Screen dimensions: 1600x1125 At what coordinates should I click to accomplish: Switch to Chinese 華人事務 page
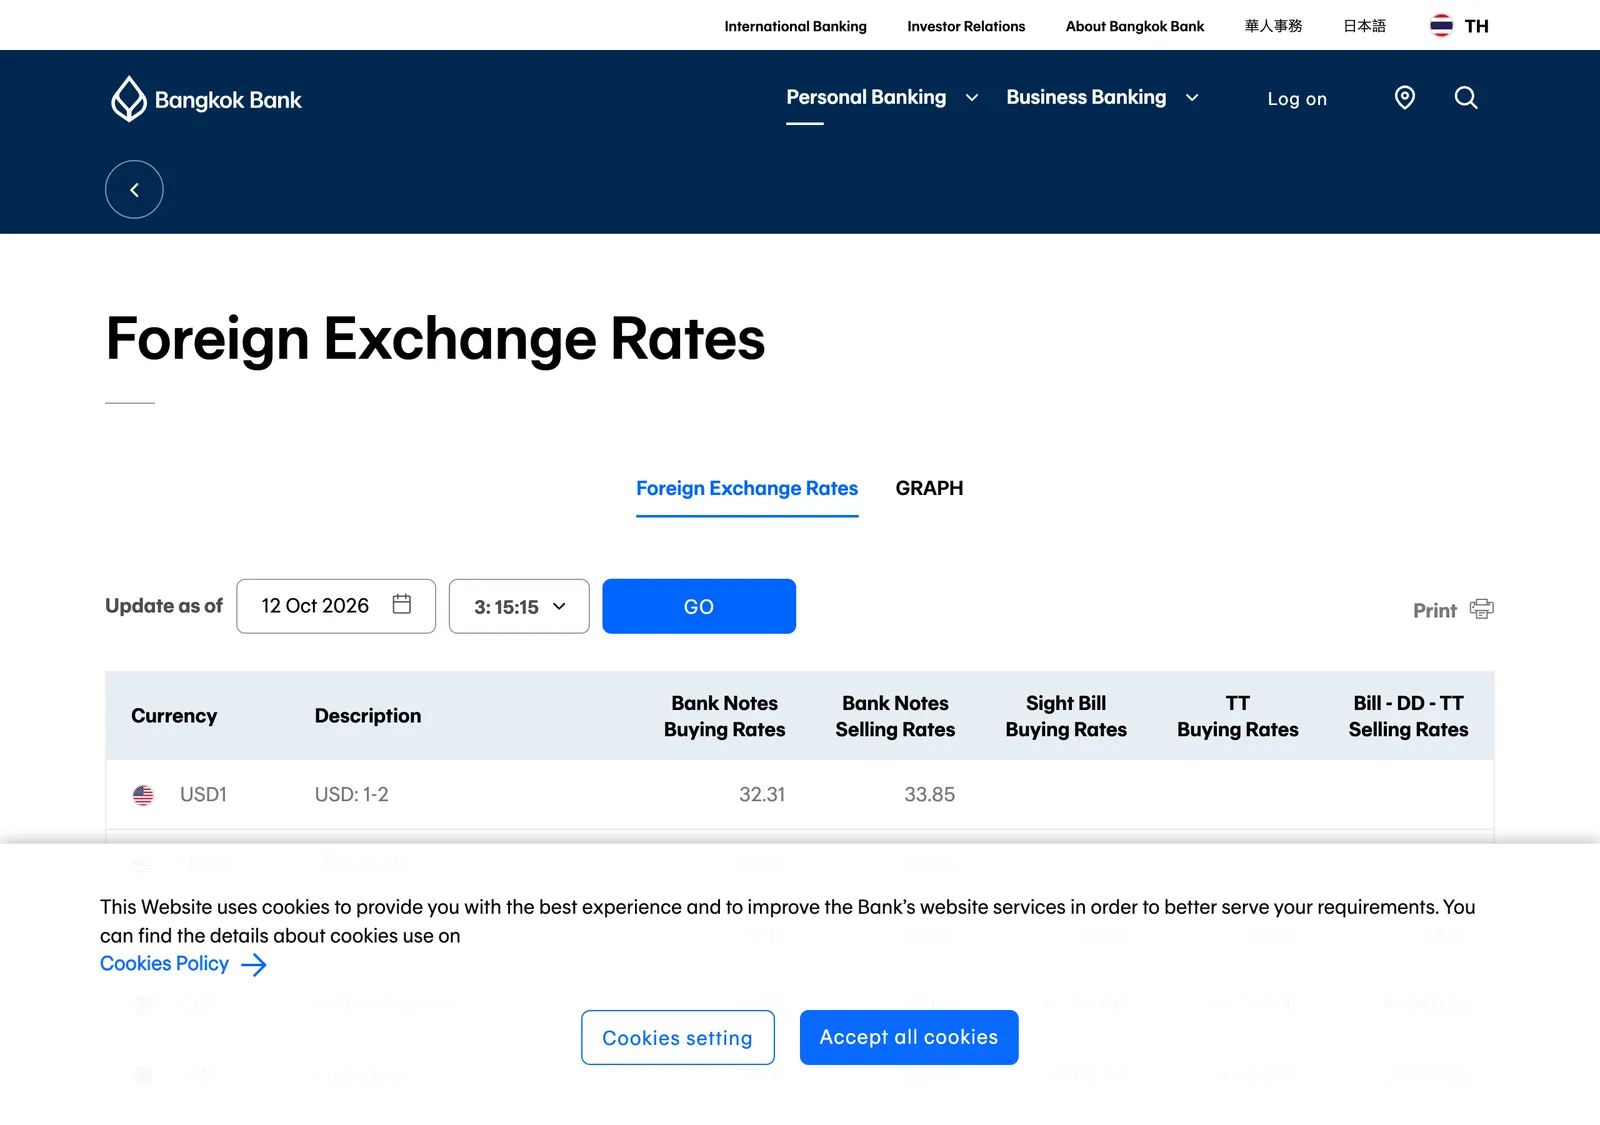1273,26
